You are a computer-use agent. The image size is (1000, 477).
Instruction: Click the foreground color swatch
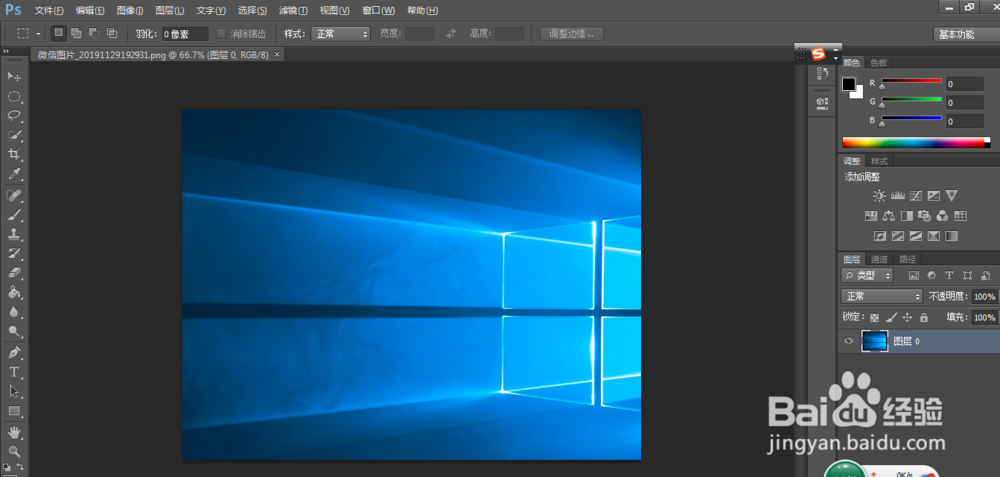point(848,84)
